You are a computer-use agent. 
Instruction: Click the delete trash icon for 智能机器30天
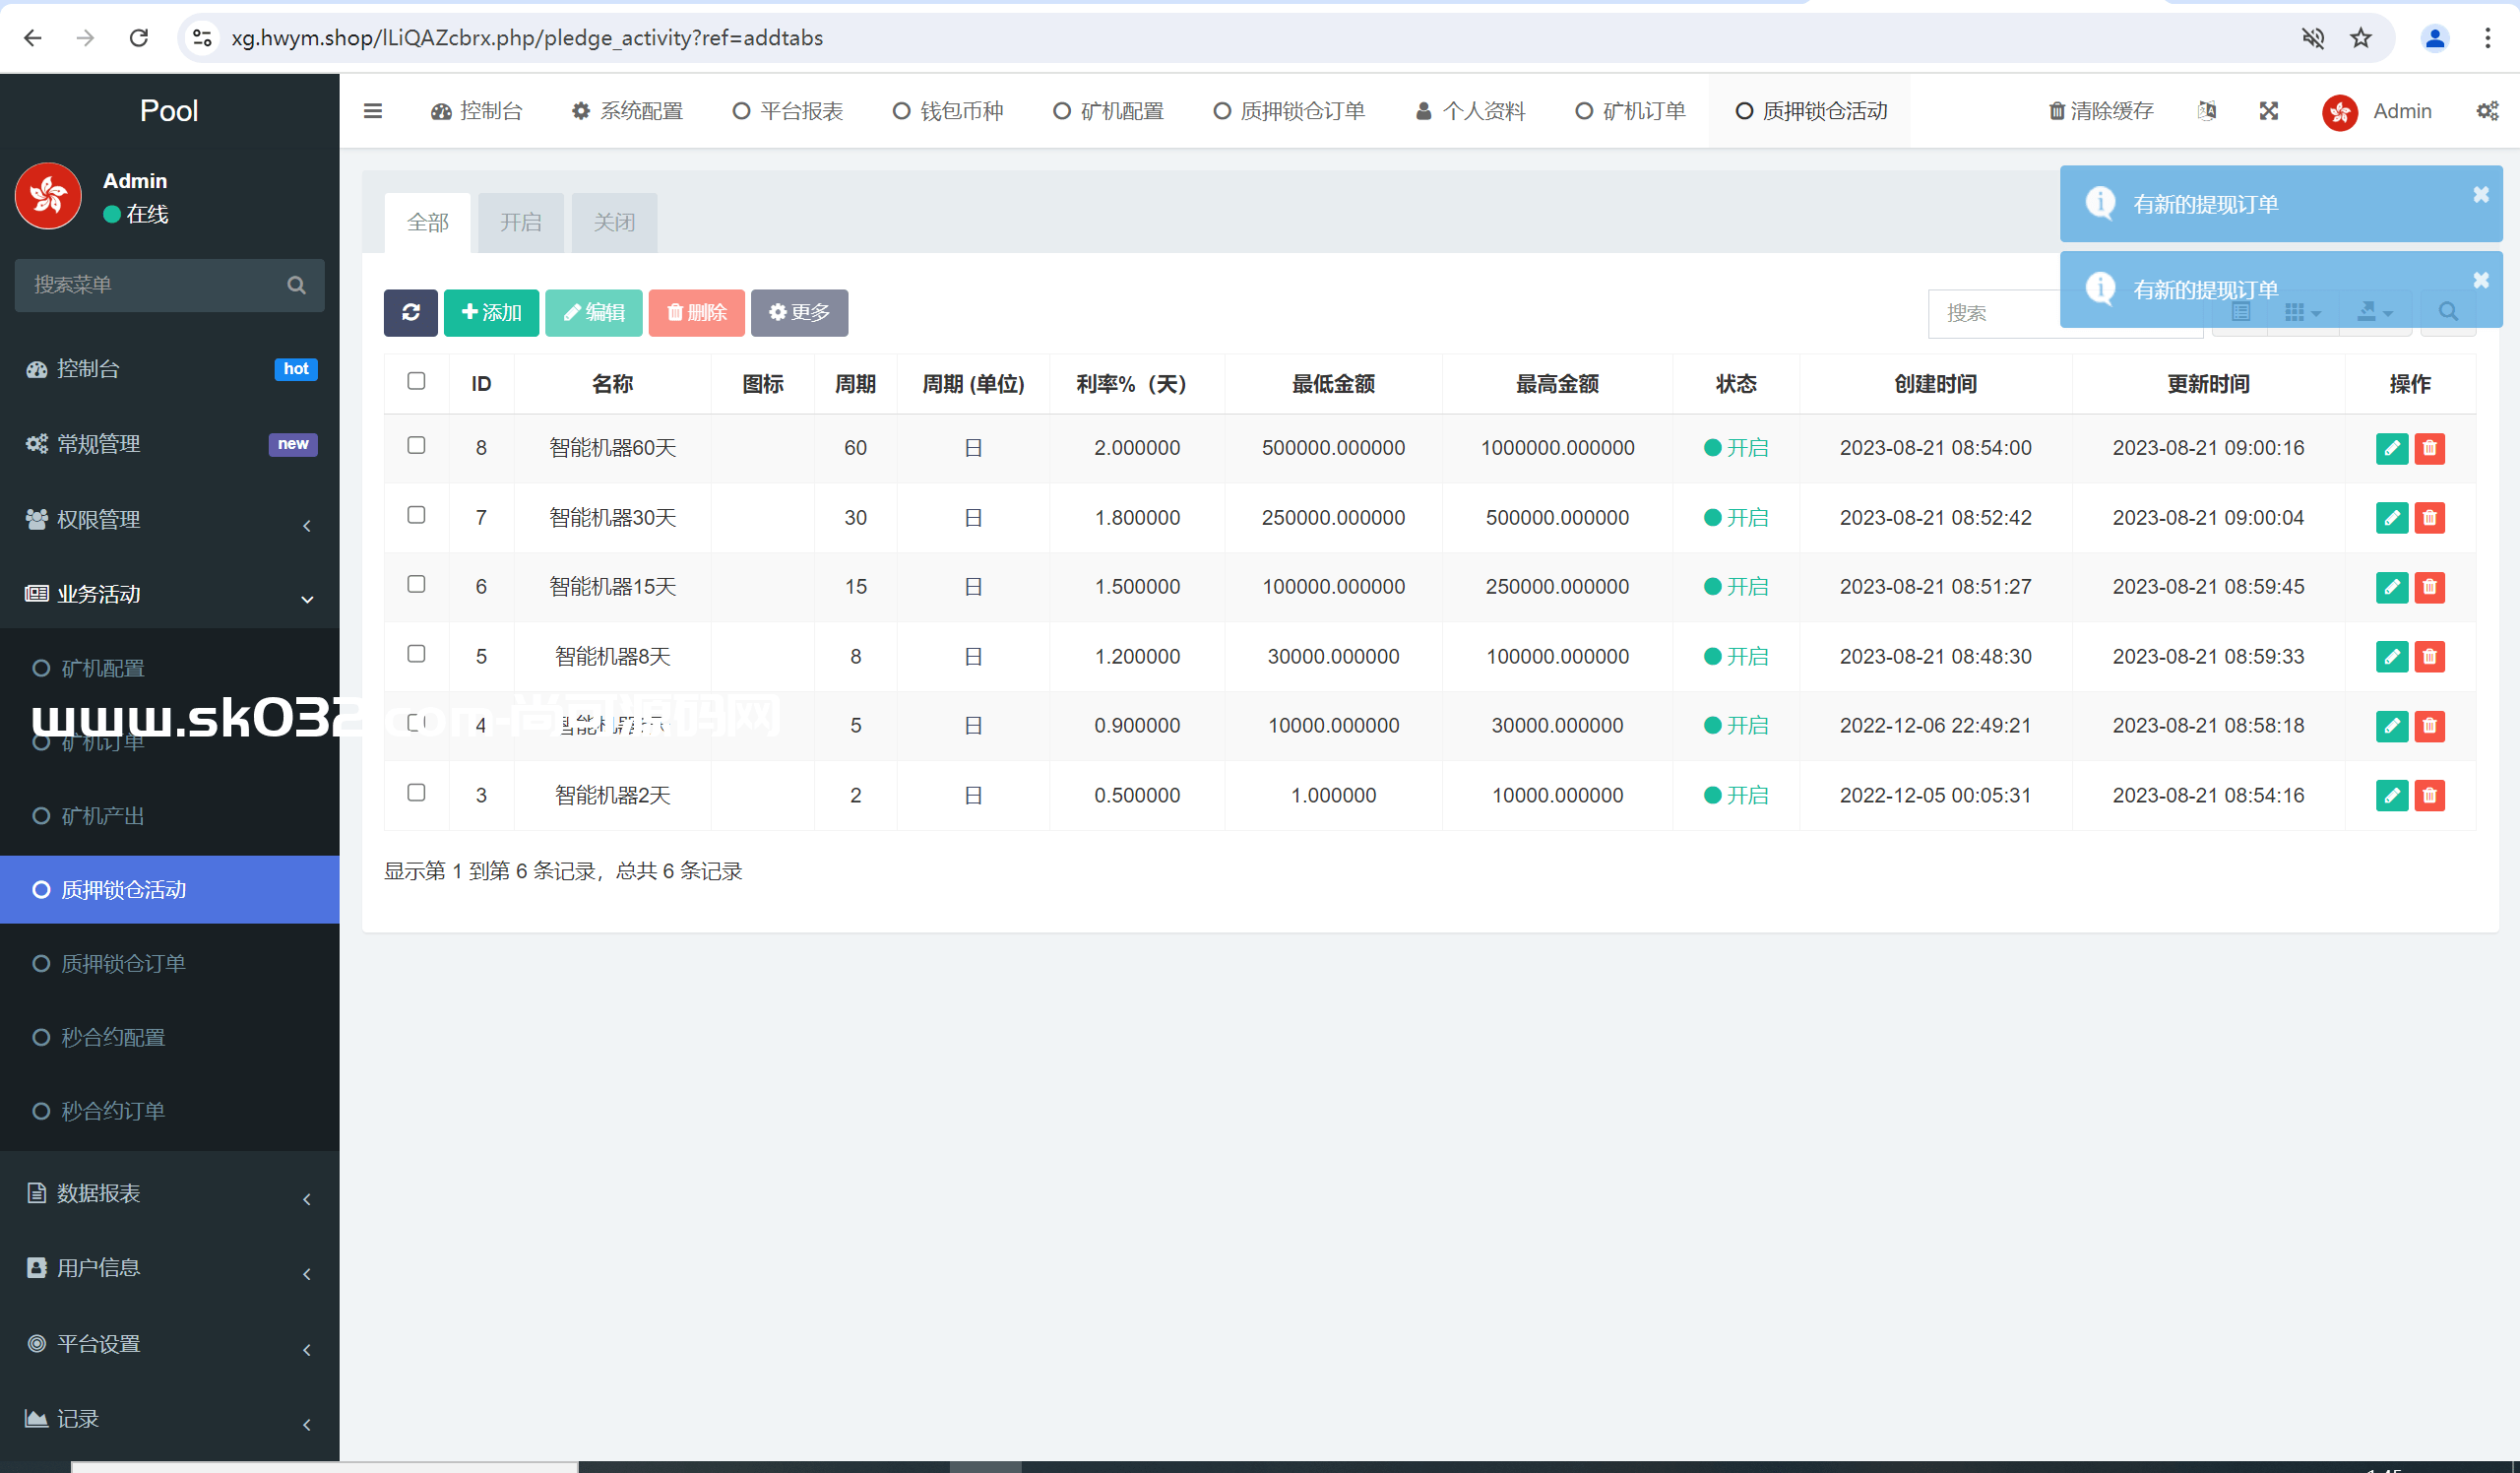point(2430,516)
